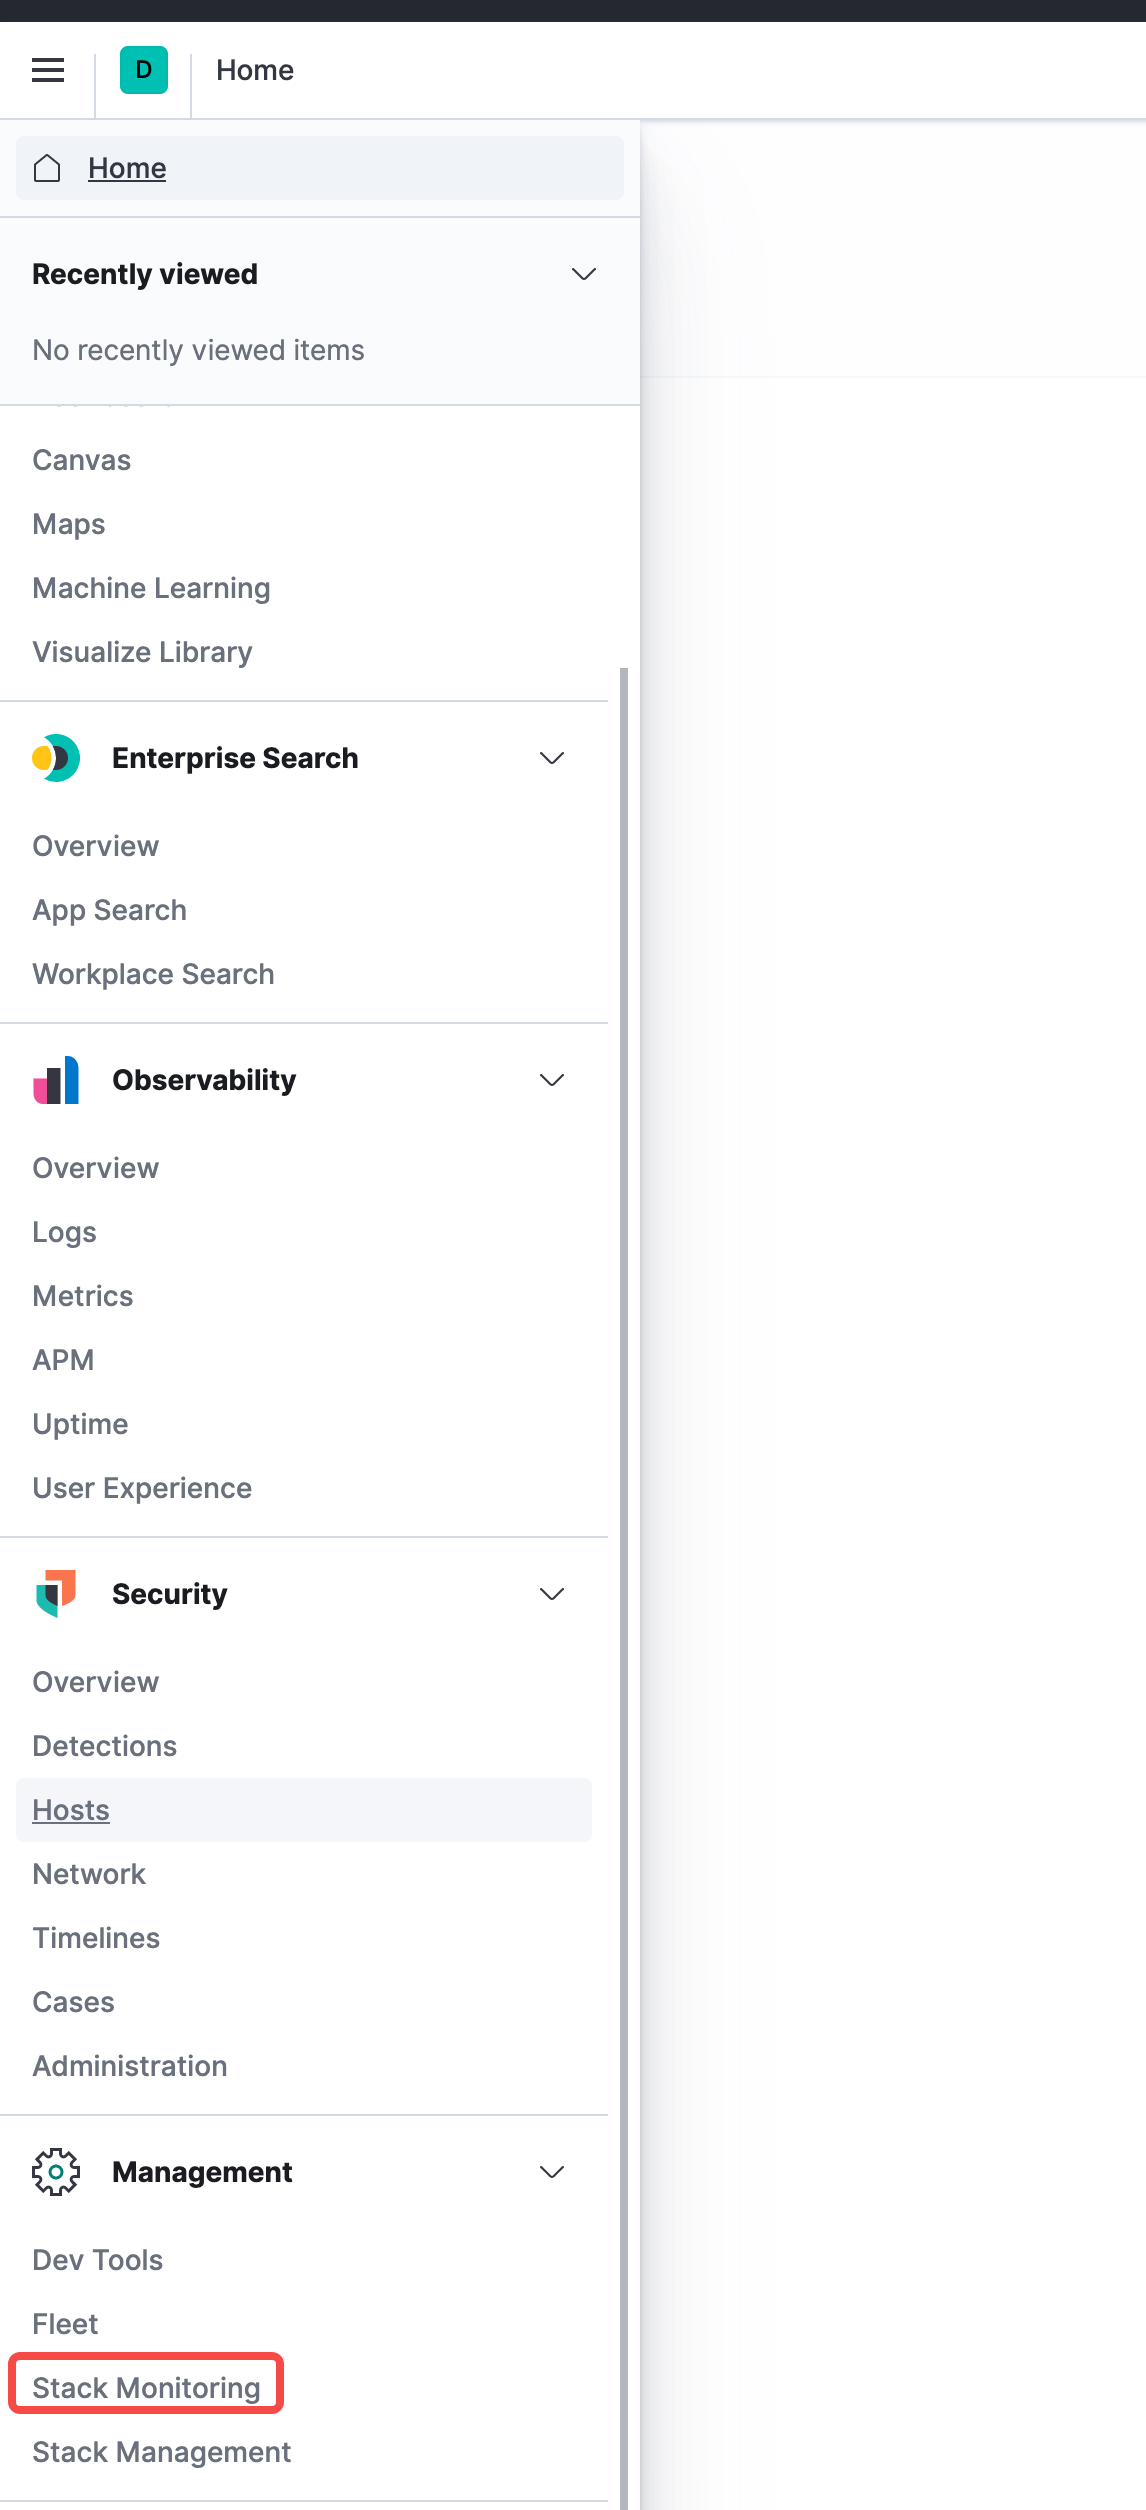Click the navigation panel scrollbar
The width and height of the screenshot is (1146, 2510).
pyautogui.click(x=624, y=1500)
